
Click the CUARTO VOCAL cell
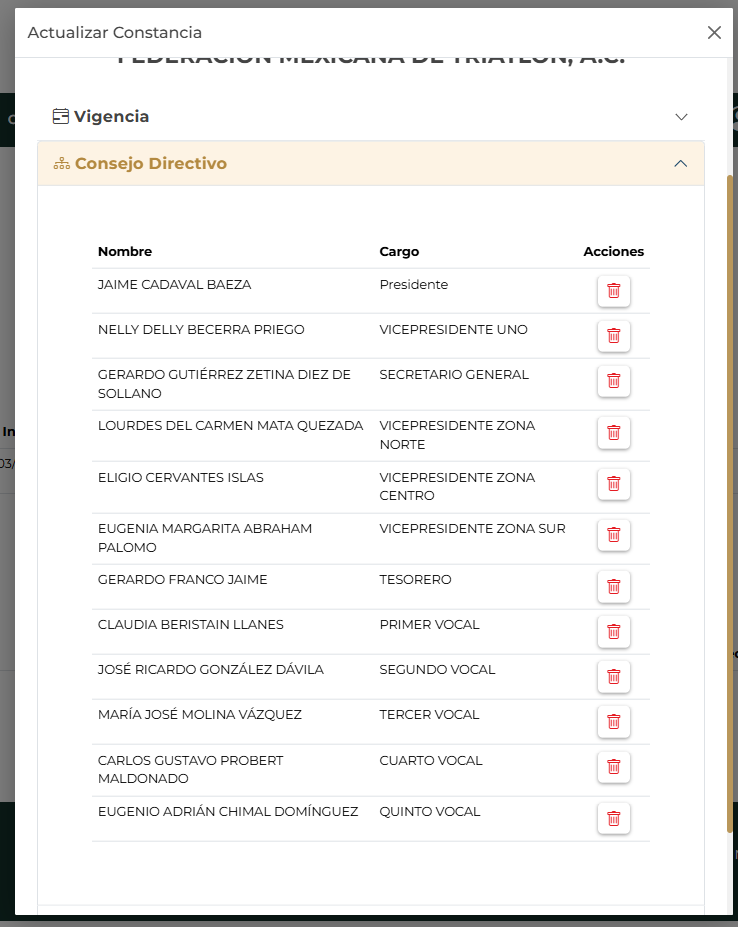coord(431,760)
